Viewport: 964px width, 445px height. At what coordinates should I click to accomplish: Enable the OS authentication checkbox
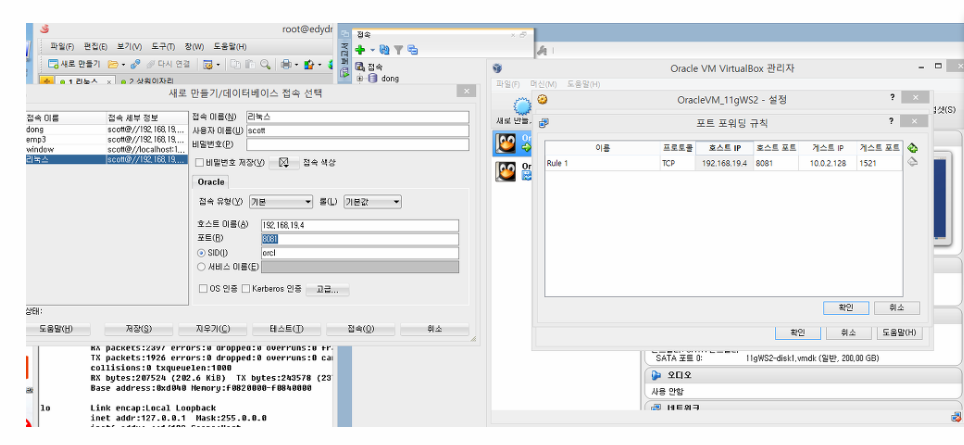pos(203,288)
